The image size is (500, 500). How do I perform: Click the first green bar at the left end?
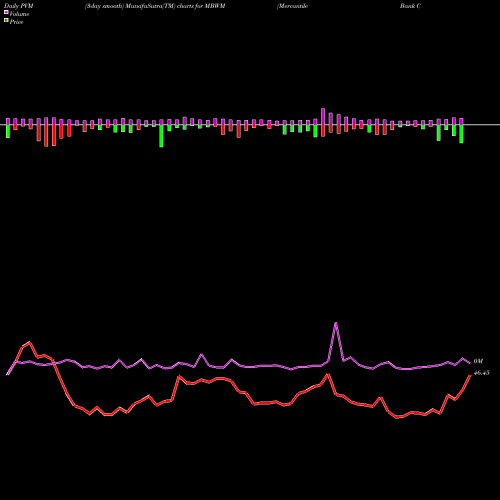pos(8,131)
